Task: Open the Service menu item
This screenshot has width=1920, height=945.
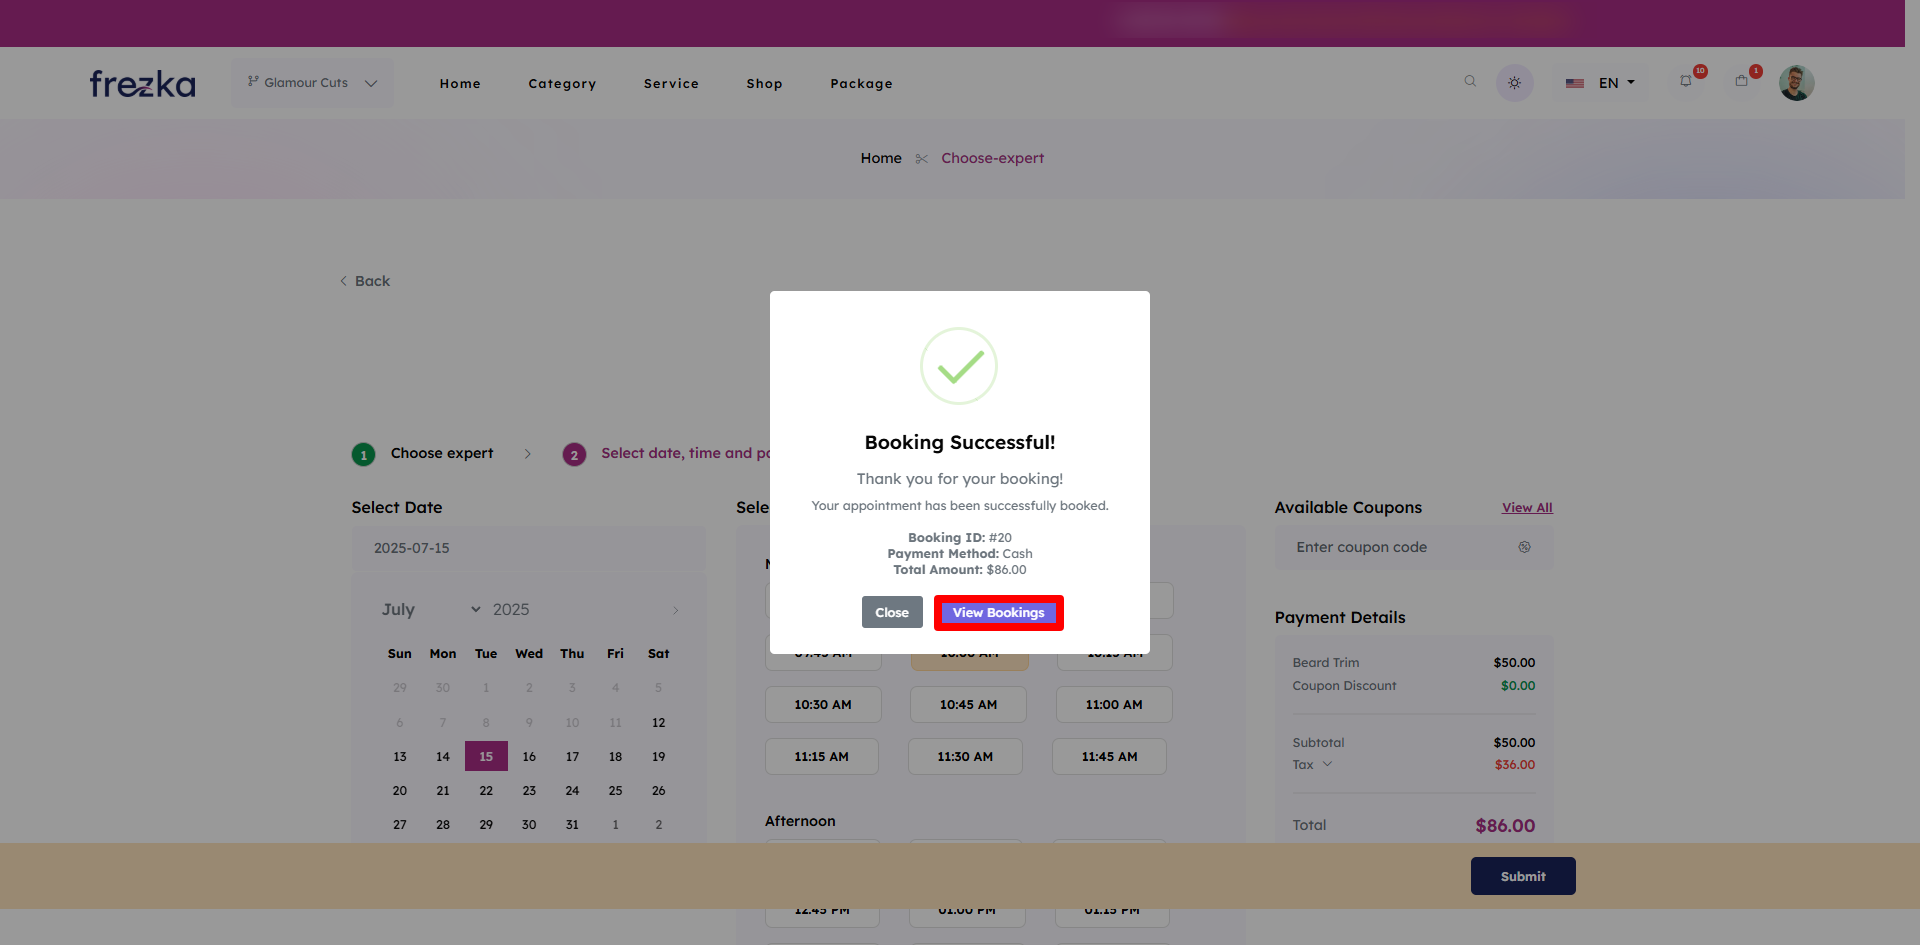Action: click(671, 84)
